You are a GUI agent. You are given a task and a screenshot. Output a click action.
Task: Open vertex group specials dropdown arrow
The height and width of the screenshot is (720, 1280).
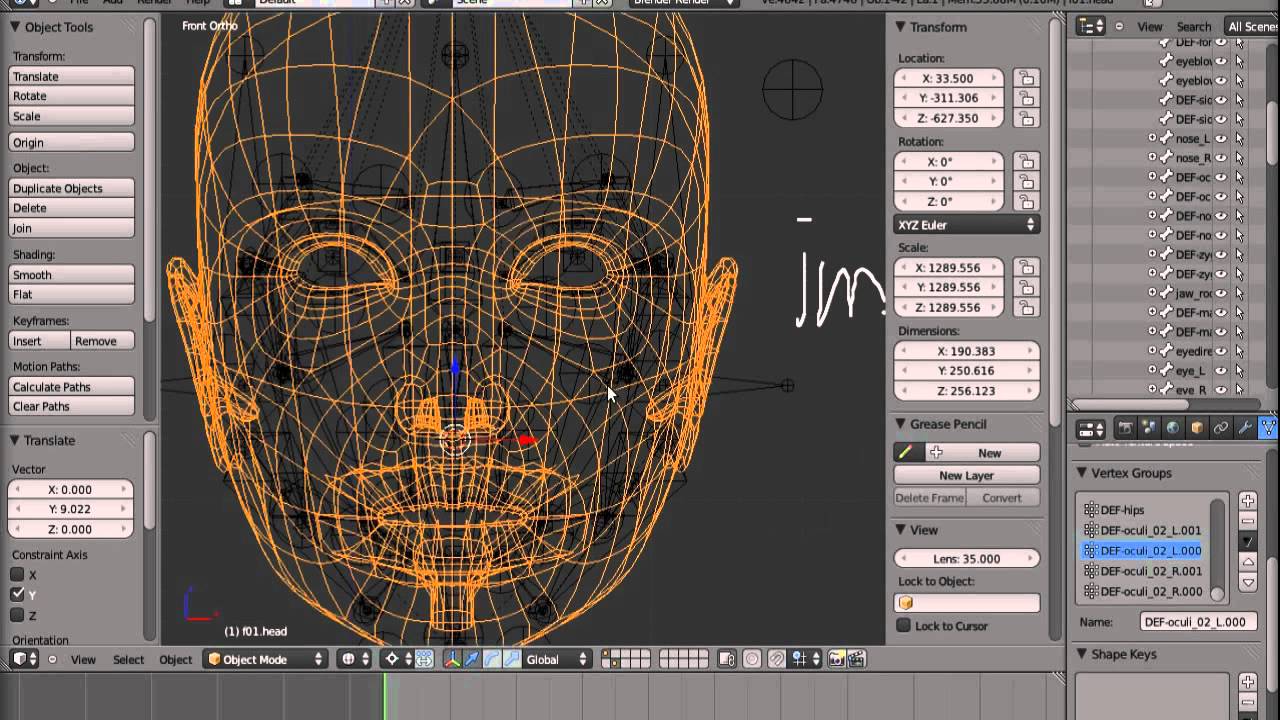(x=1248, y=541)
